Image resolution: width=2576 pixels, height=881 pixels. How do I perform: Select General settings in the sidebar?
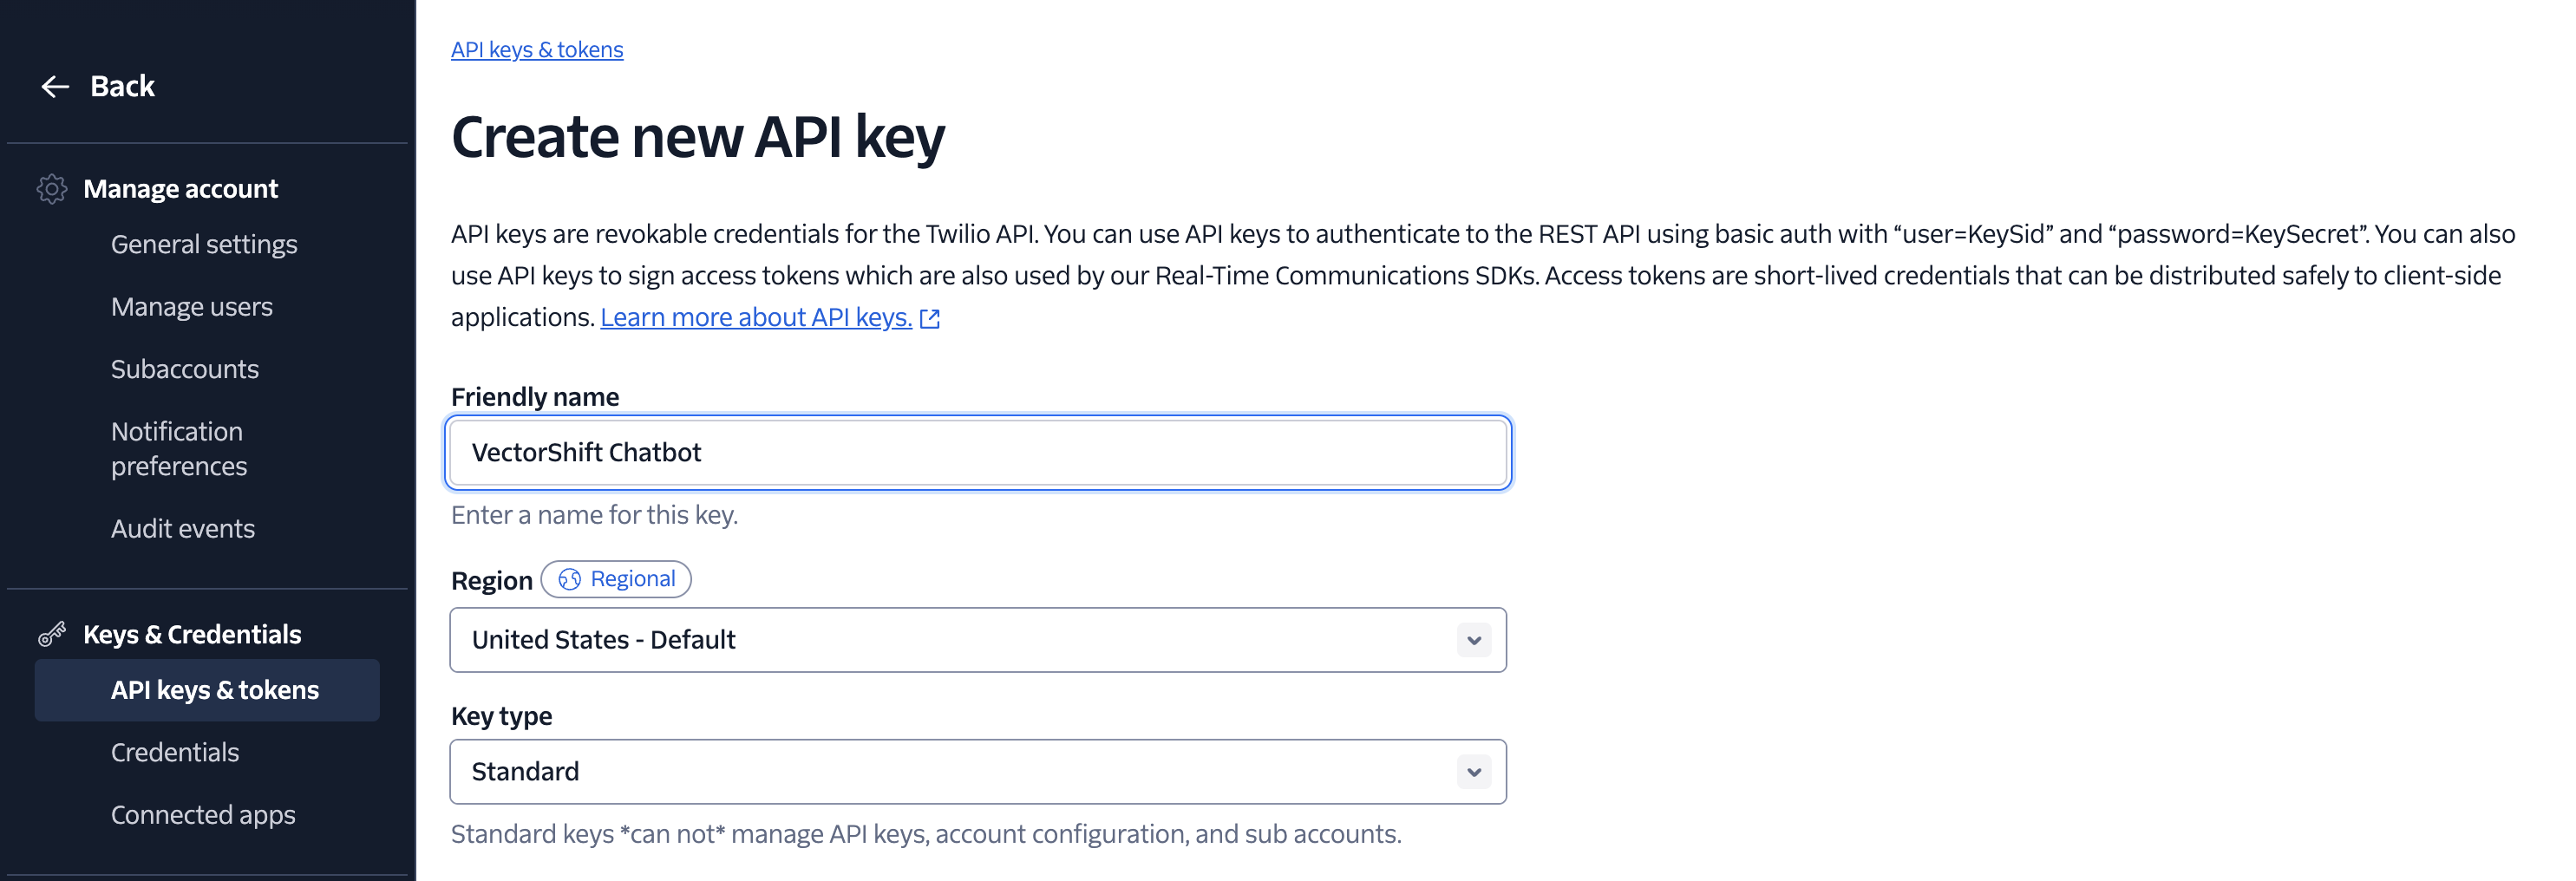tap(204, 244)
